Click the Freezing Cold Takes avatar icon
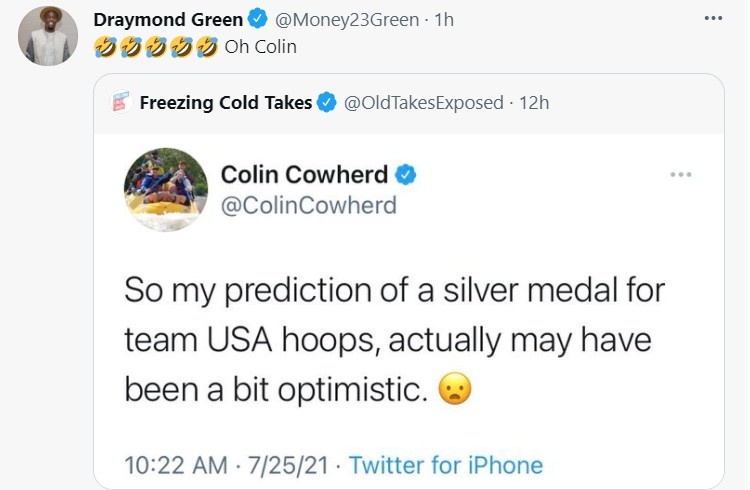 [120, 102]
